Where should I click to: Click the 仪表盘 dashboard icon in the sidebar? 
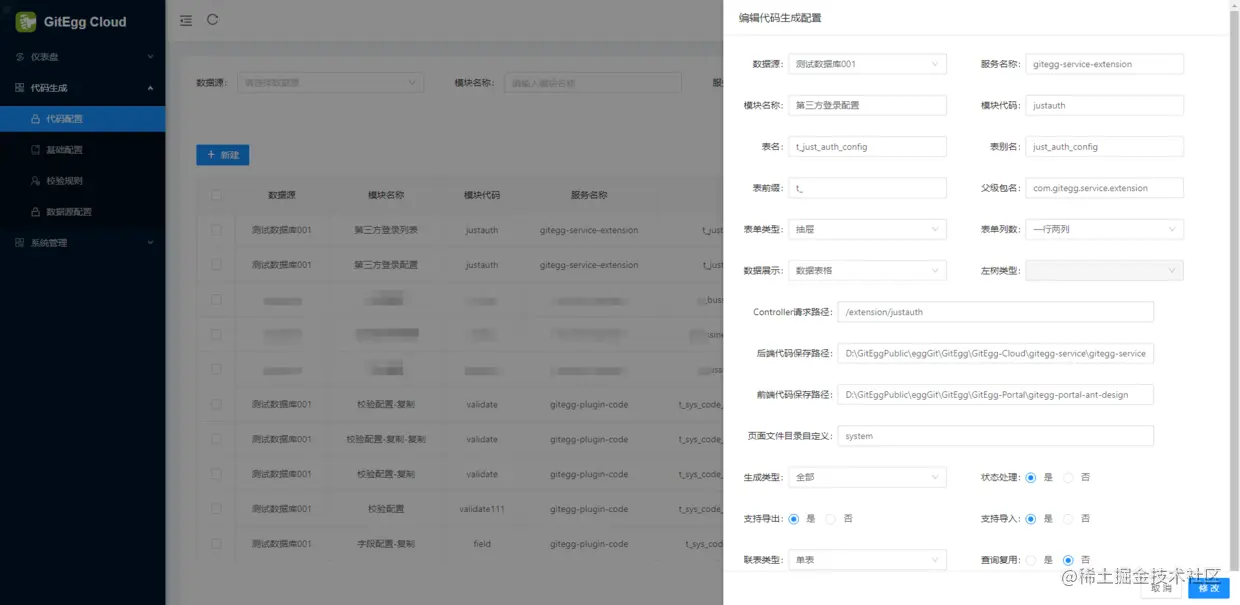pos(20,57)
